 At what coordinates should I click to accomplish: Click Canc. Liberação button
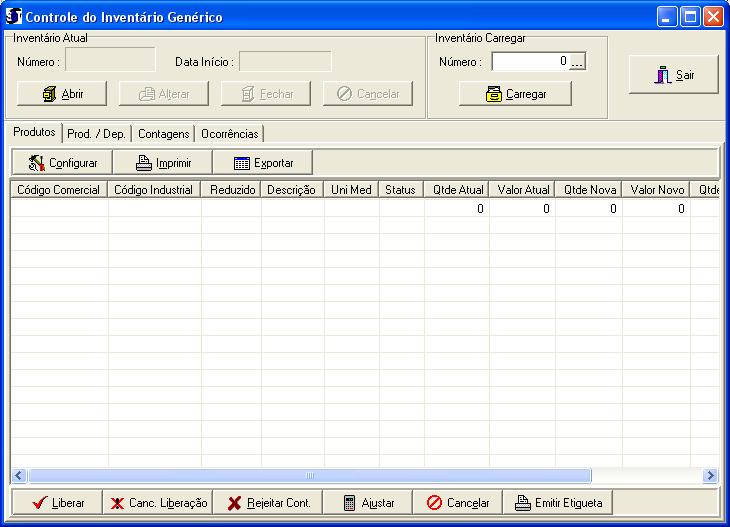(x=158, y=502)
